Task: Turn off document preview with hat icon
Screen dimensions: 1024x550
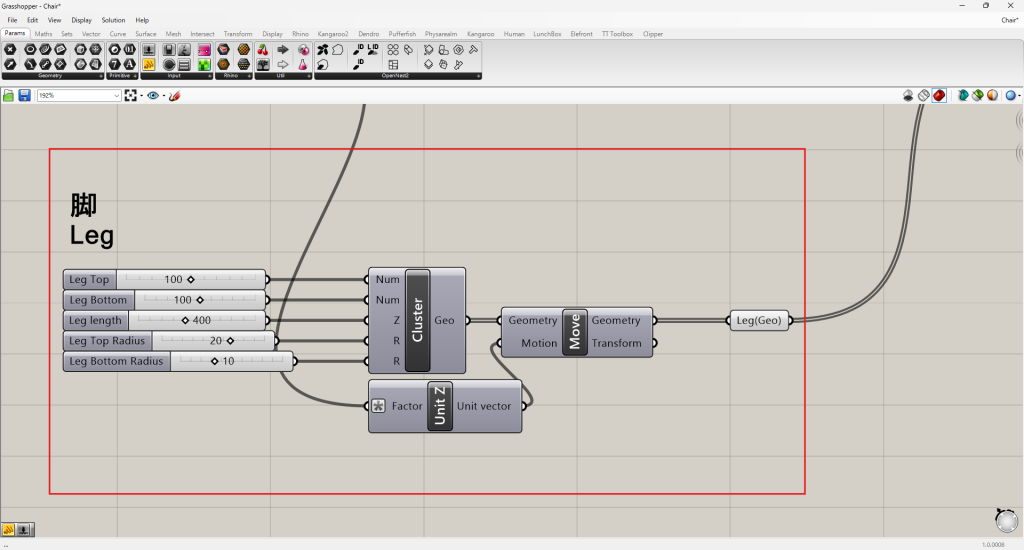Action: click(908, 95)
